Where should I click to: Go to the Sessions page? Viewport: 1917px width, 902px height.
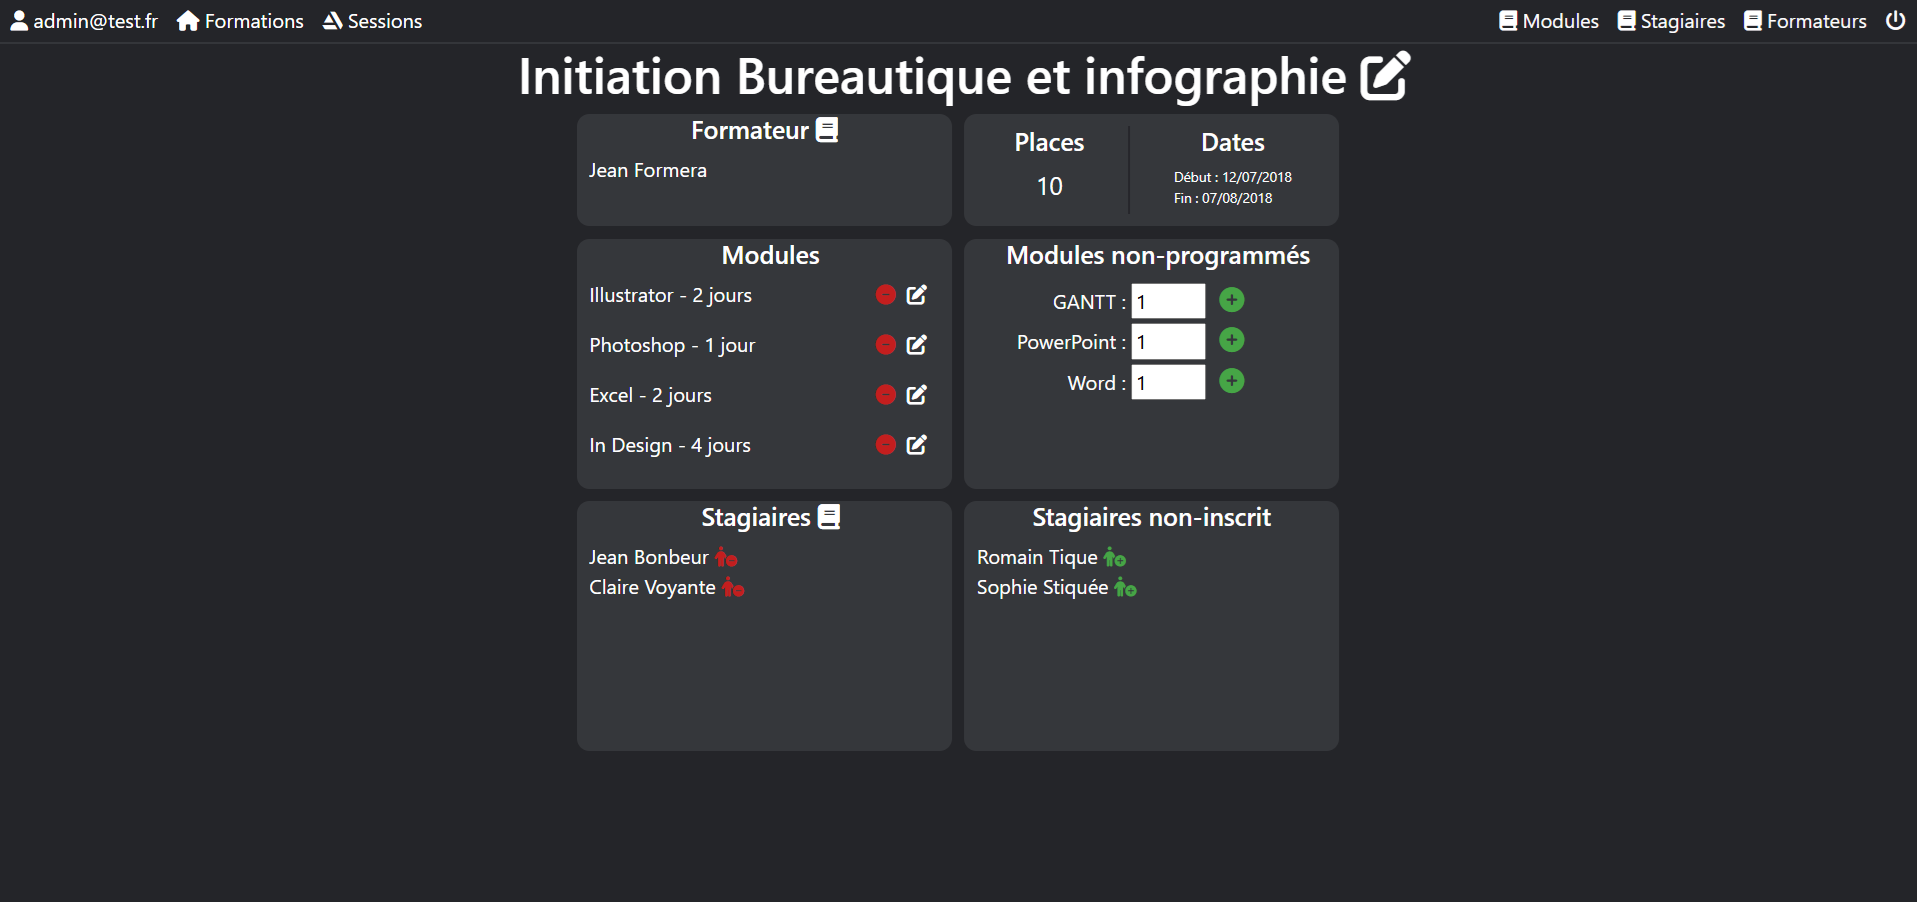click(371, 20)
